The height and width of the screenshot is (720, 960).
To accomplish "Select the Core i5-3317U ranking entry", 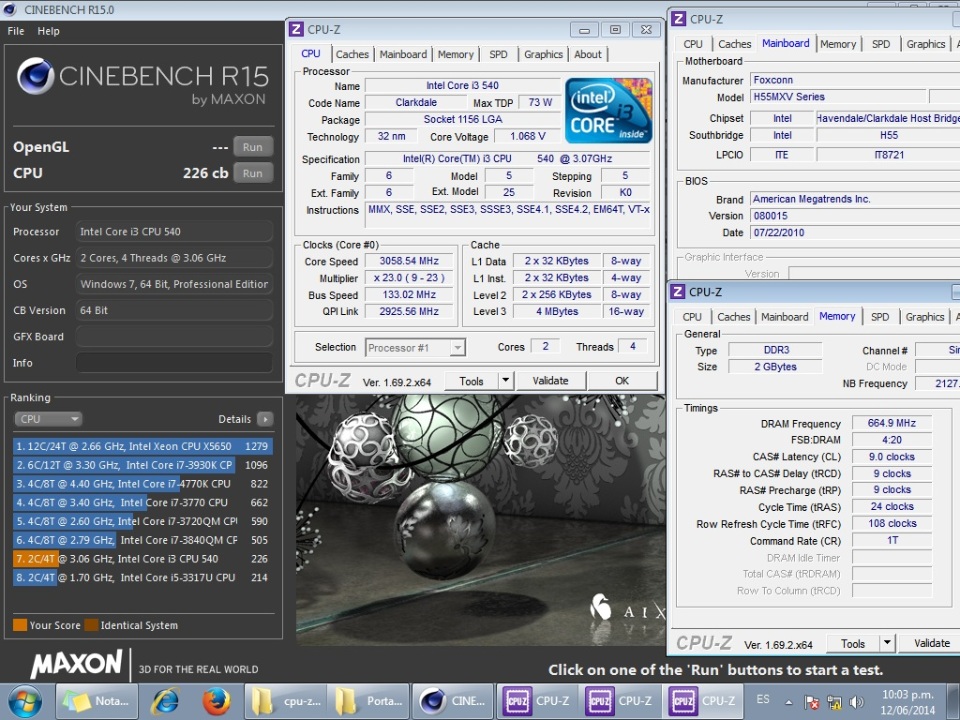I will pos(142,577).
